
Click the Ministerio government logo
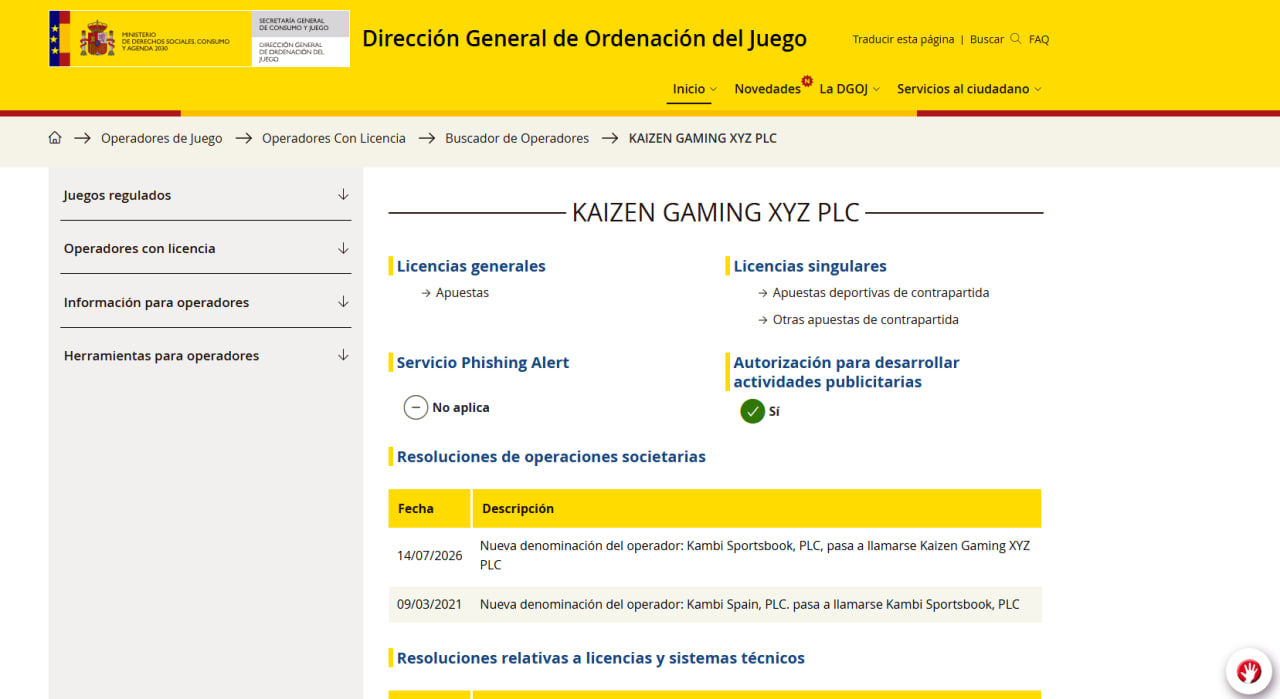click(x=150, y=39)
